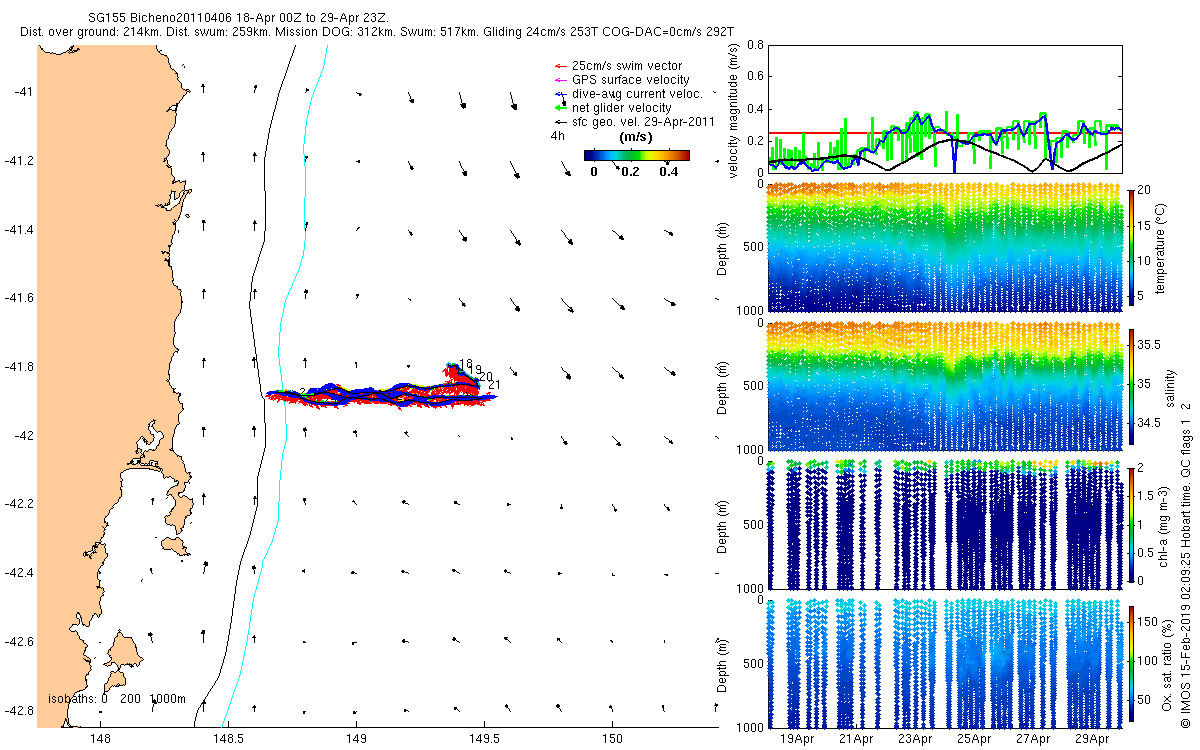This screenshot has height=750, width=1200.
Task: Click the '4h' label under the legend
Action: [557, 134]
